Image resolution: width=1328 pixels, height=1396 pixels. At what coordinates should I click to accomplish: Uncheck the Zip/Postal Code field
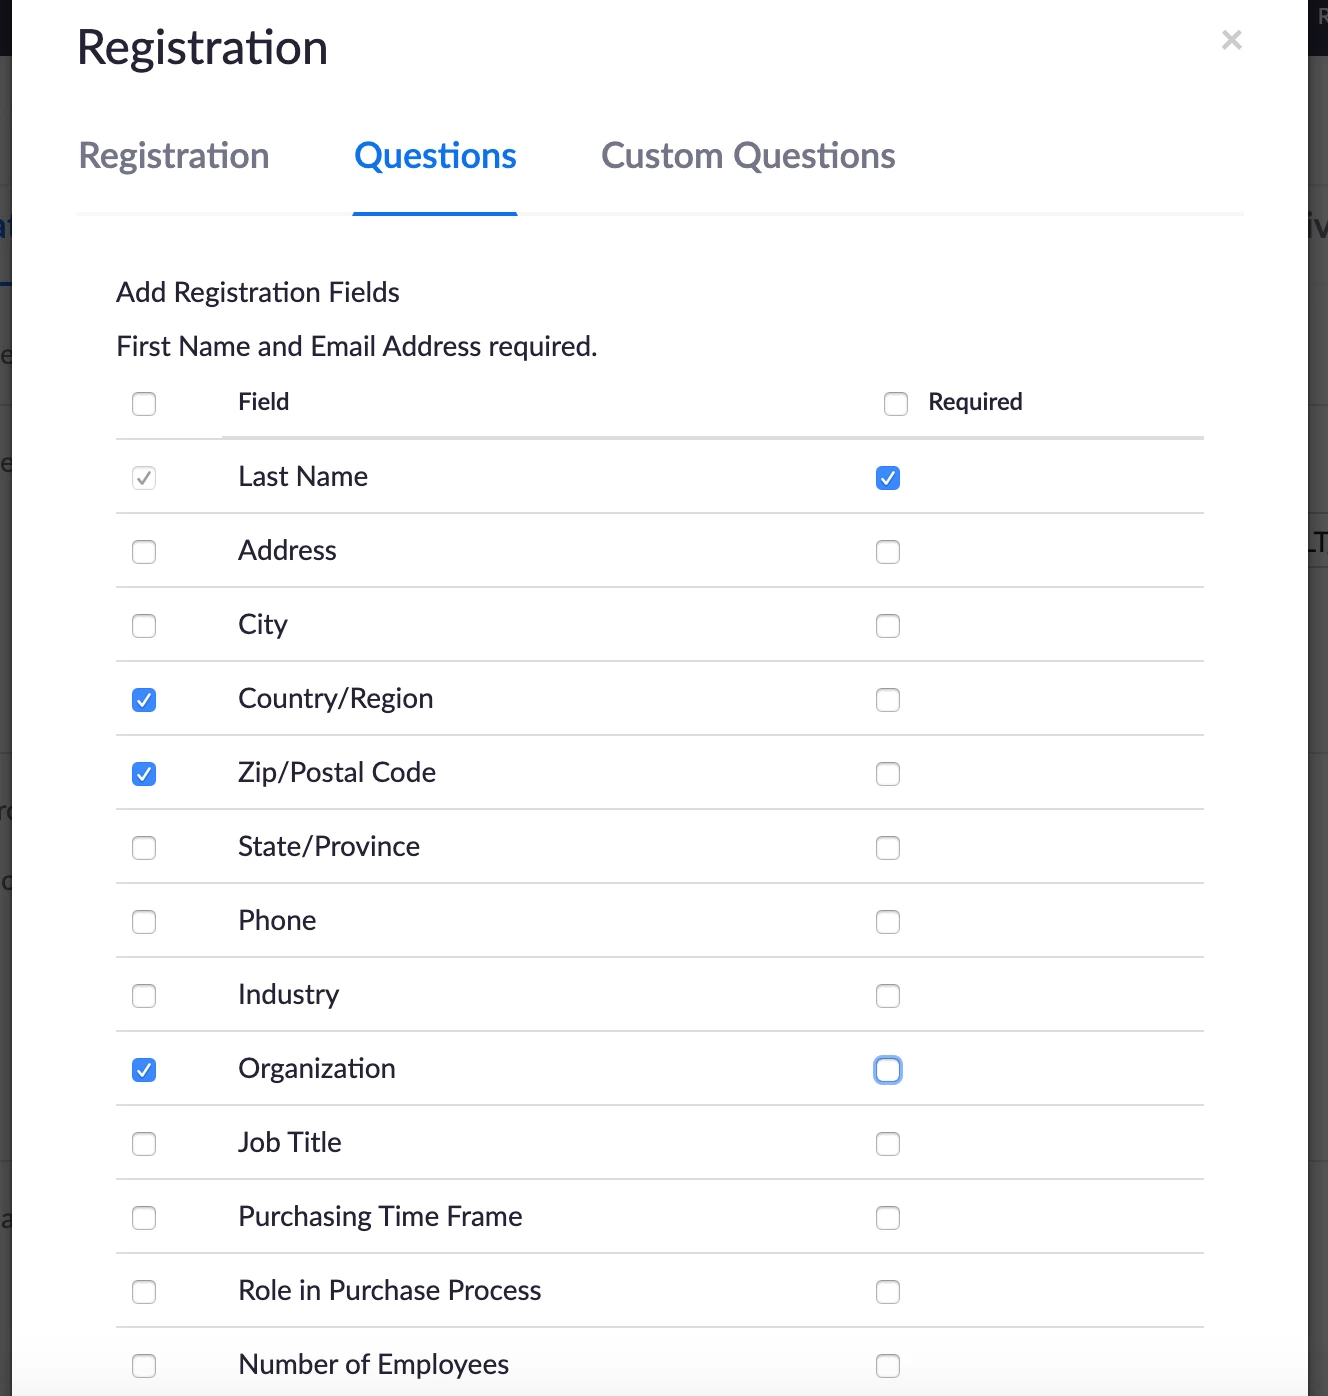coord(144,774)
